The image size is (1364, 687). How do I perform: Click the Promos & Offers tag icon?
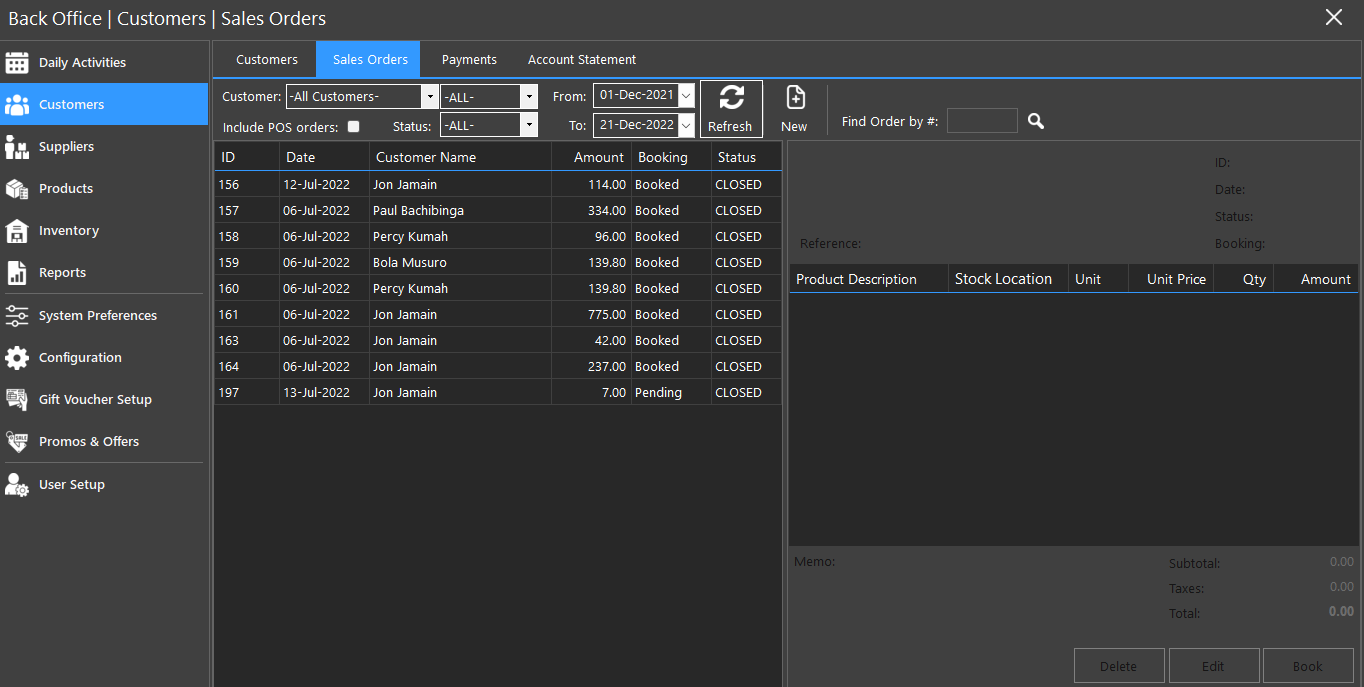point(17,442)
